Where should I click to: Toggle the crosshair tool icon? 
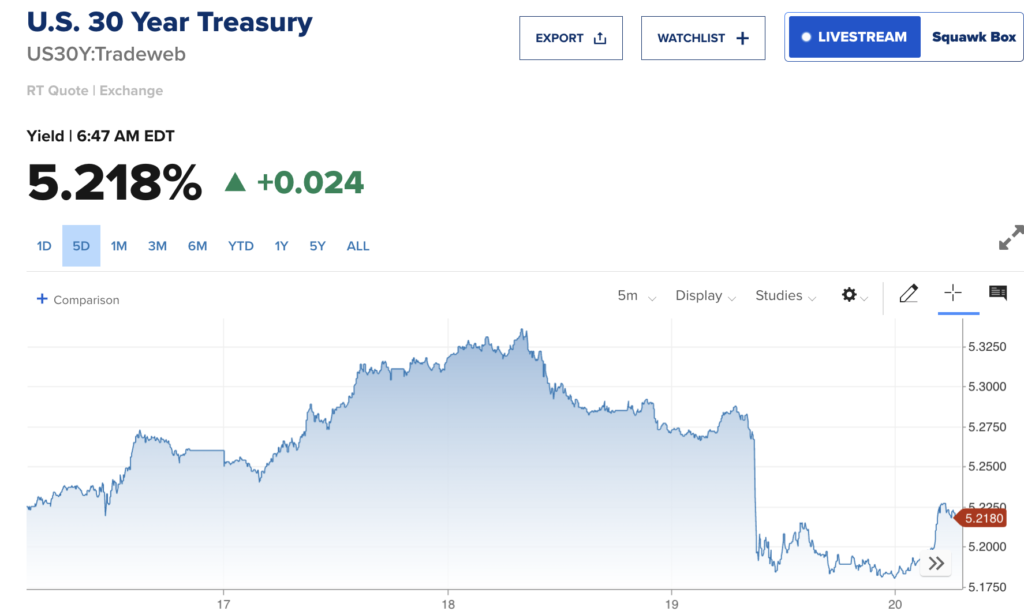(953, 293)
